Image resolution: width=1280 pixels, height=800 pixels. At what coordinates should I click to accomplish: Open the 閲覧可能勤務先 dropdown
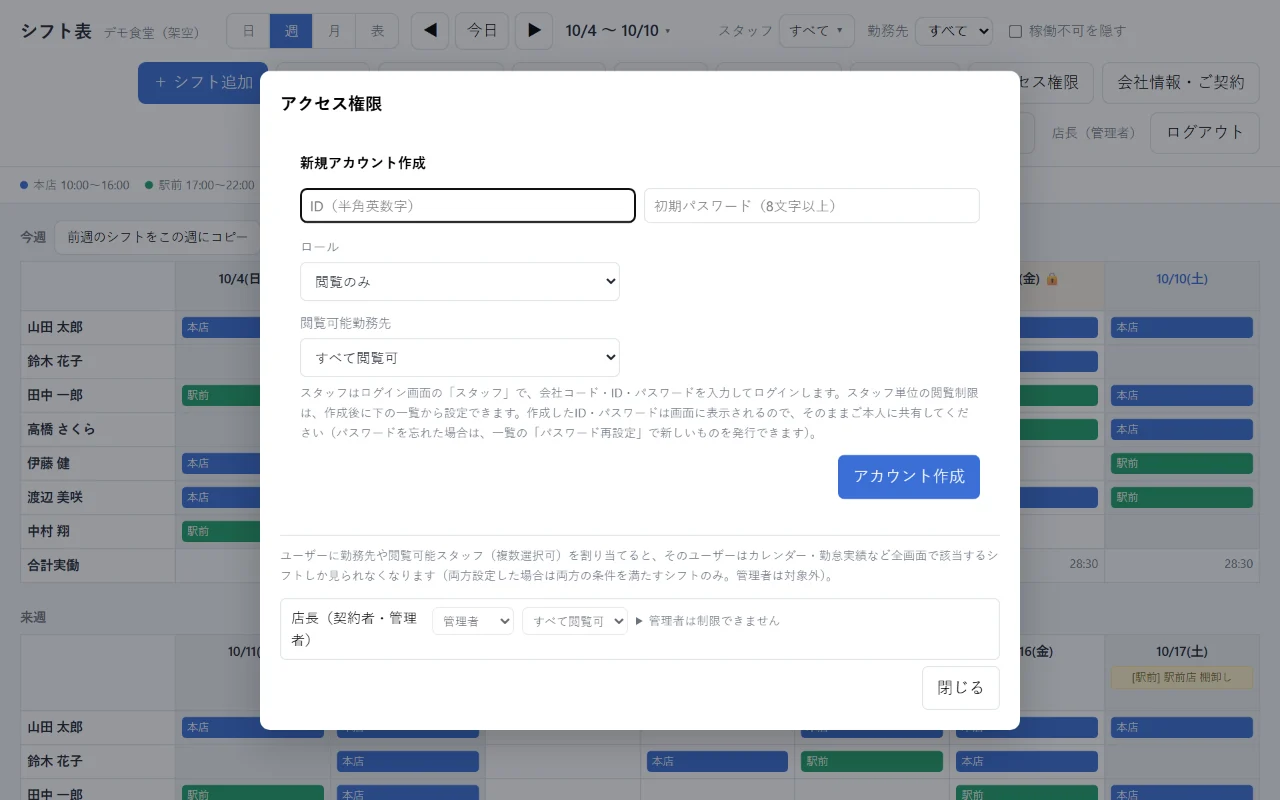coord(460,358)
